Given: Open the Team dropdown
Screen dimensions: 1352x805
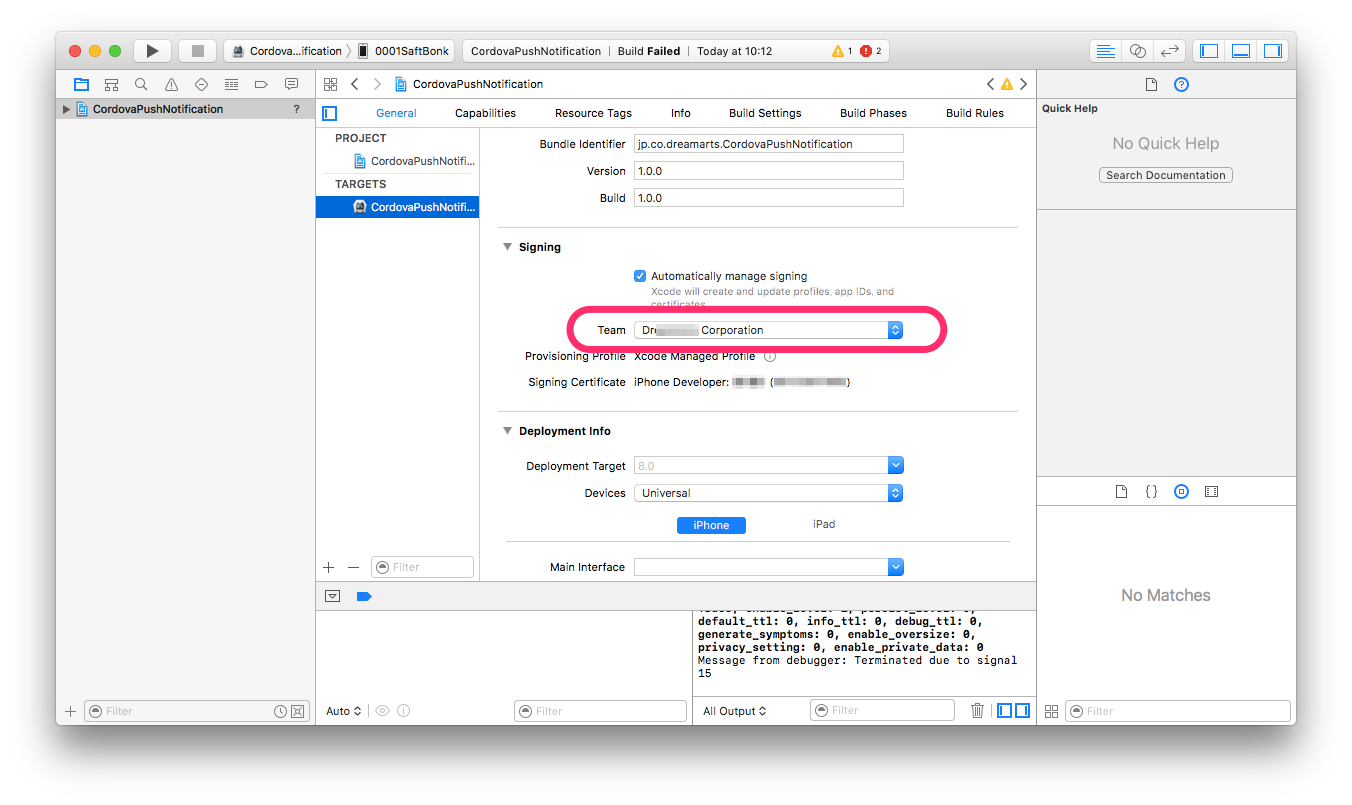Looking at the screenshot, I should click(768, 330).
